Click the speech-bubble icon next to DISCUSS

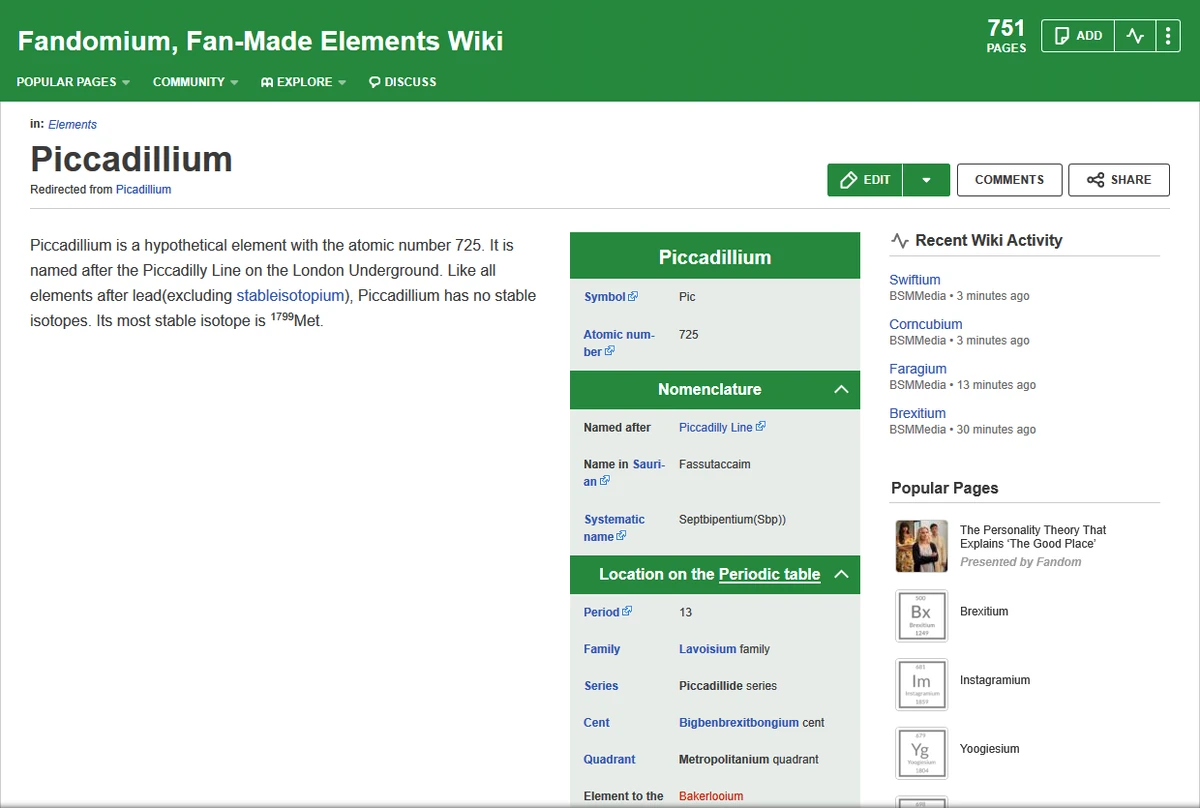pyautogui.click(x=373, y=82)
